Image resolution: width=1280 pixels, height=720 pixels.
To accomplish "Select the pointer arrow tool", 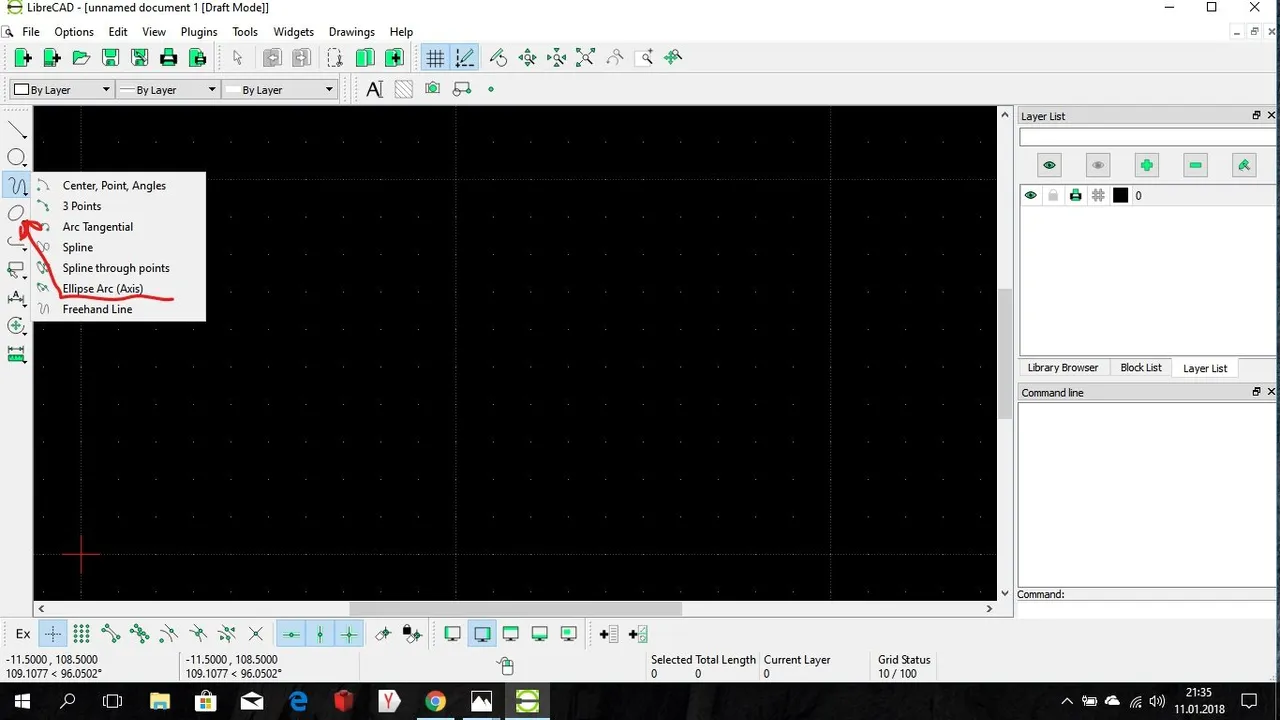I will (237, 58).
